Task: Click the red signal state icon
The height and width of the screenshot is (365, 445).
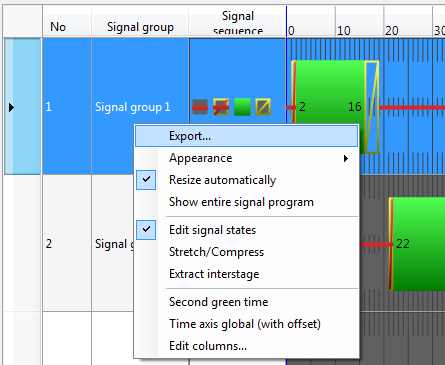Action: [200, 107]
